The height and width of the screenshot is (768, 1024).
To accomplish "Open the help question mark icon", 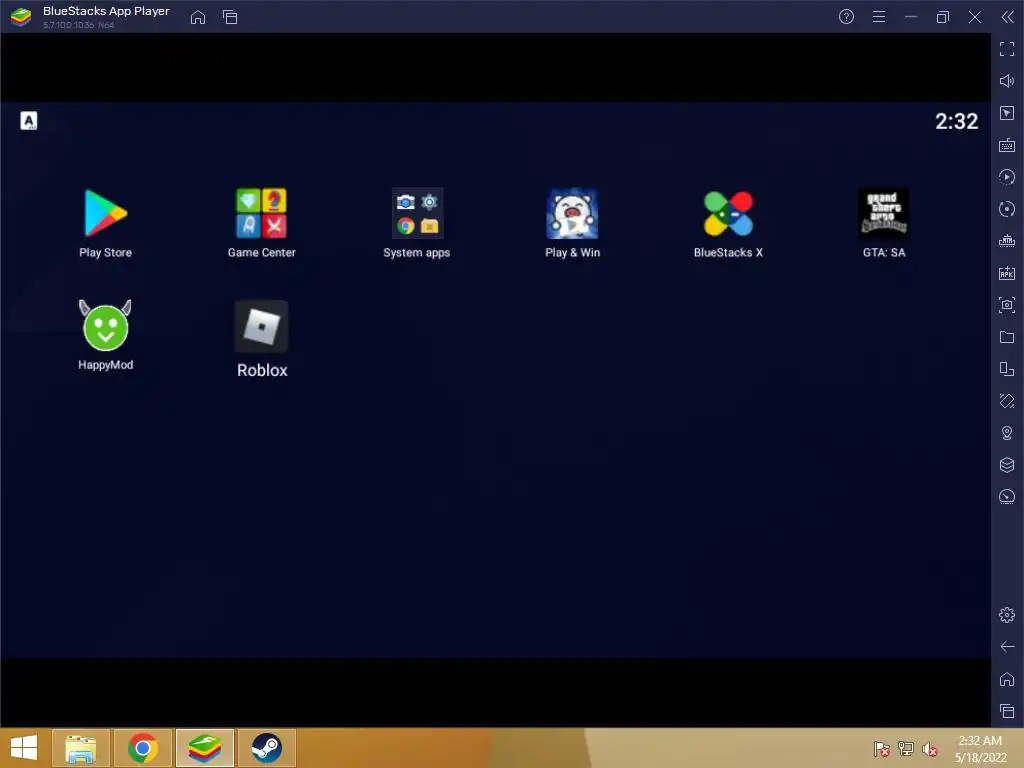I will pyautogui.click(x=846, y=17).
